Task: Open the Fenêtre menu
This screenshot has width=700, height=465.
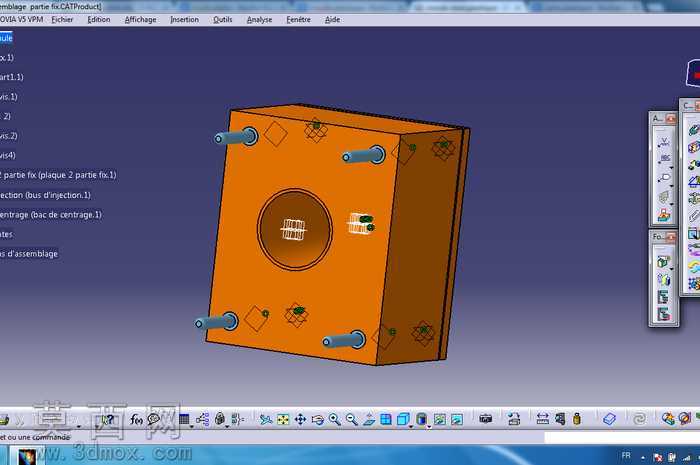Action: (x=298, y=20)
